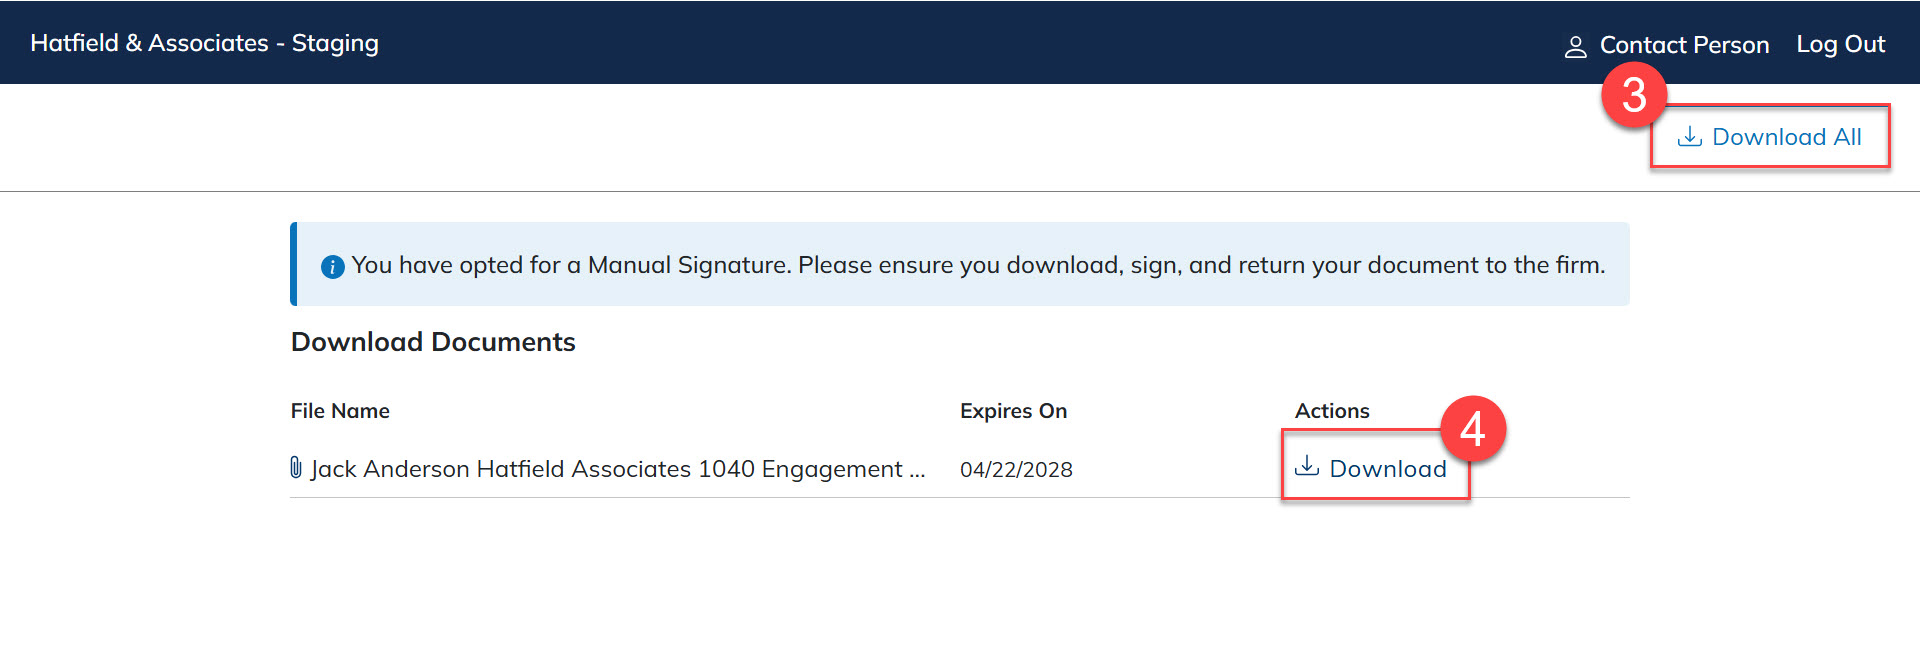Click the user profile icon
Screen dimensions: 1920x653
pyautogui.click(x=1575, y=47)
